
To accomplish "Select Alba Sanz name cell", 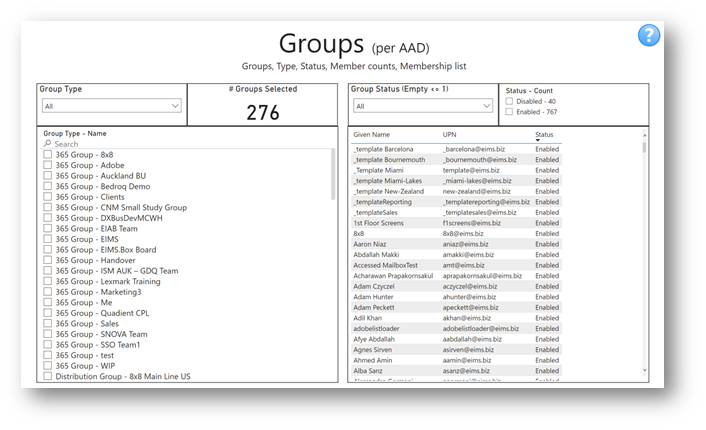I will click(x=368, y=371).
